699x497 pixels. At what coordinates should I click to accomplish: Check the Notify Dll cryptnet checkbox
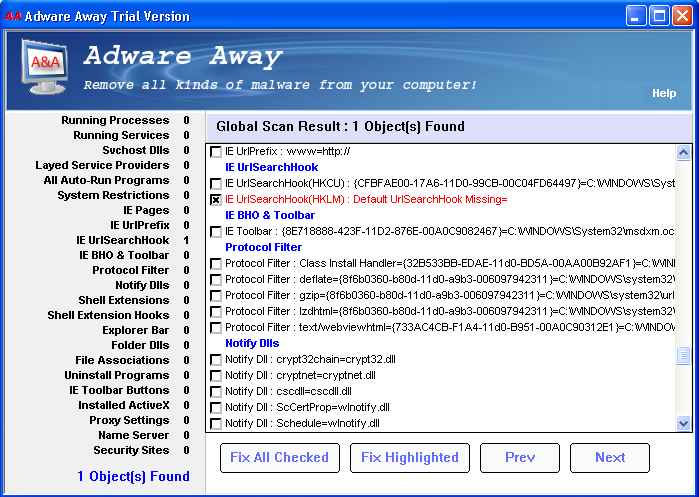216,376
